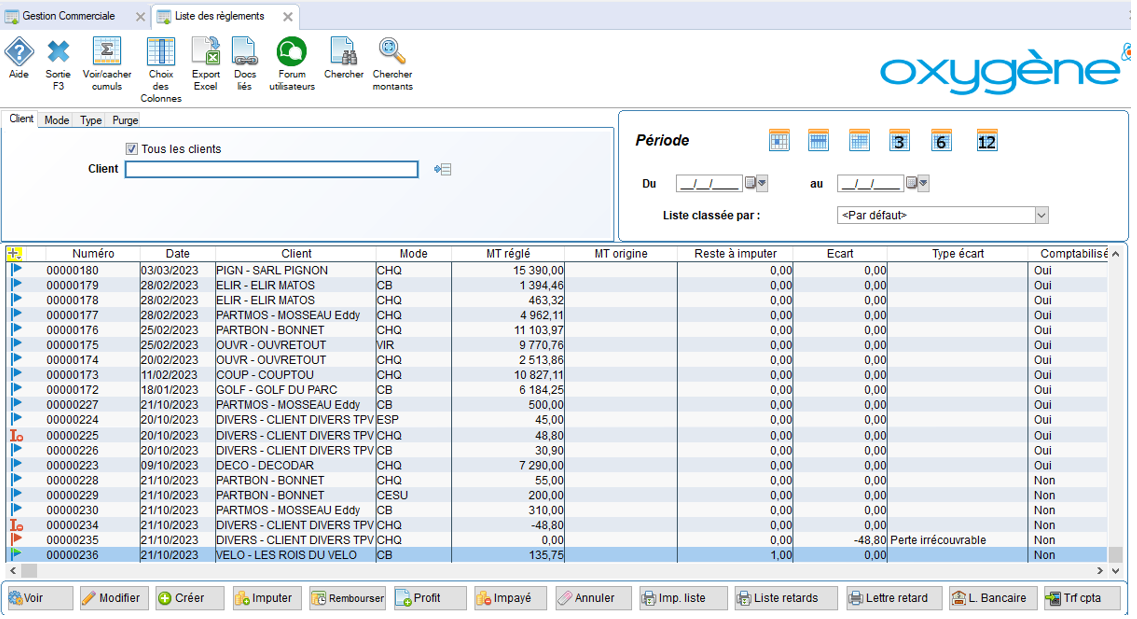
Task: Open Docs liés icon
Action: pyautogui.click(x=245, y=52)
